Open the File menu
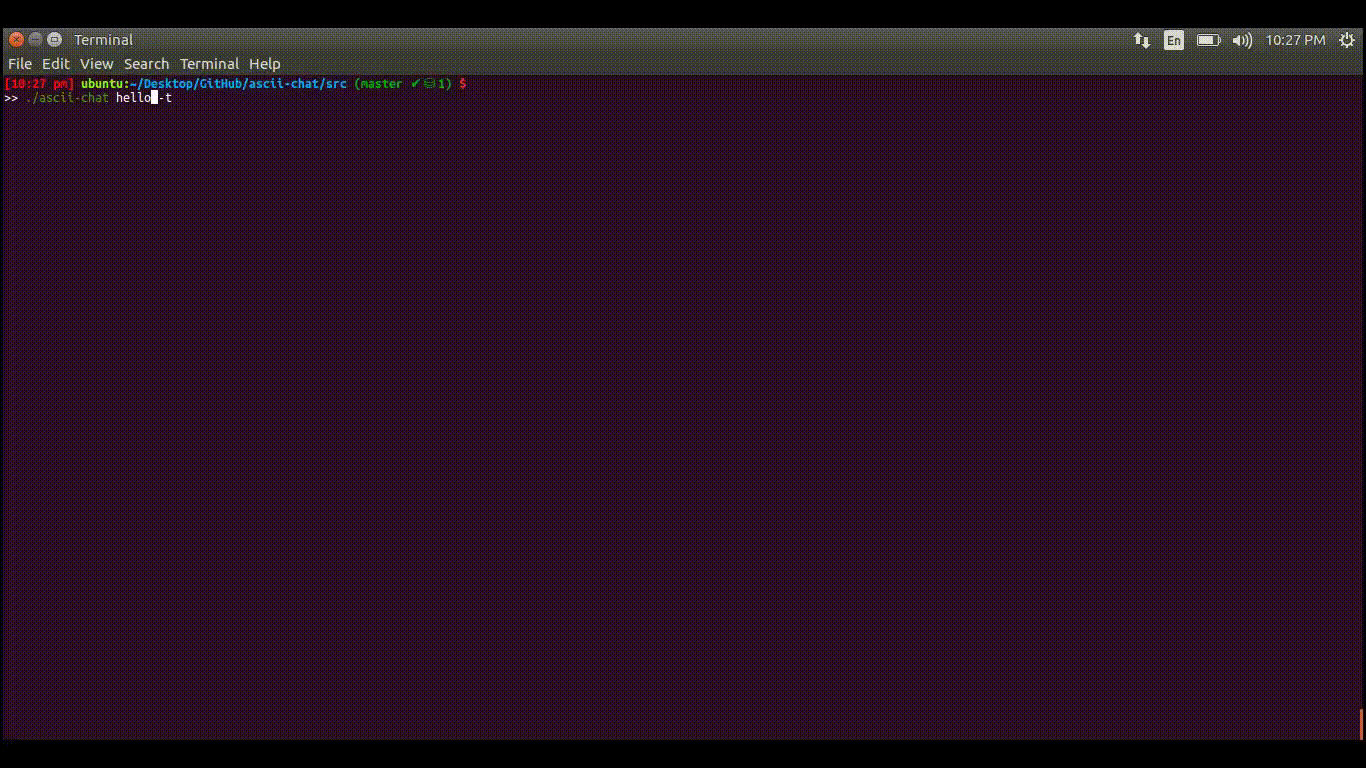1366x768 pixels. point(20,64)
